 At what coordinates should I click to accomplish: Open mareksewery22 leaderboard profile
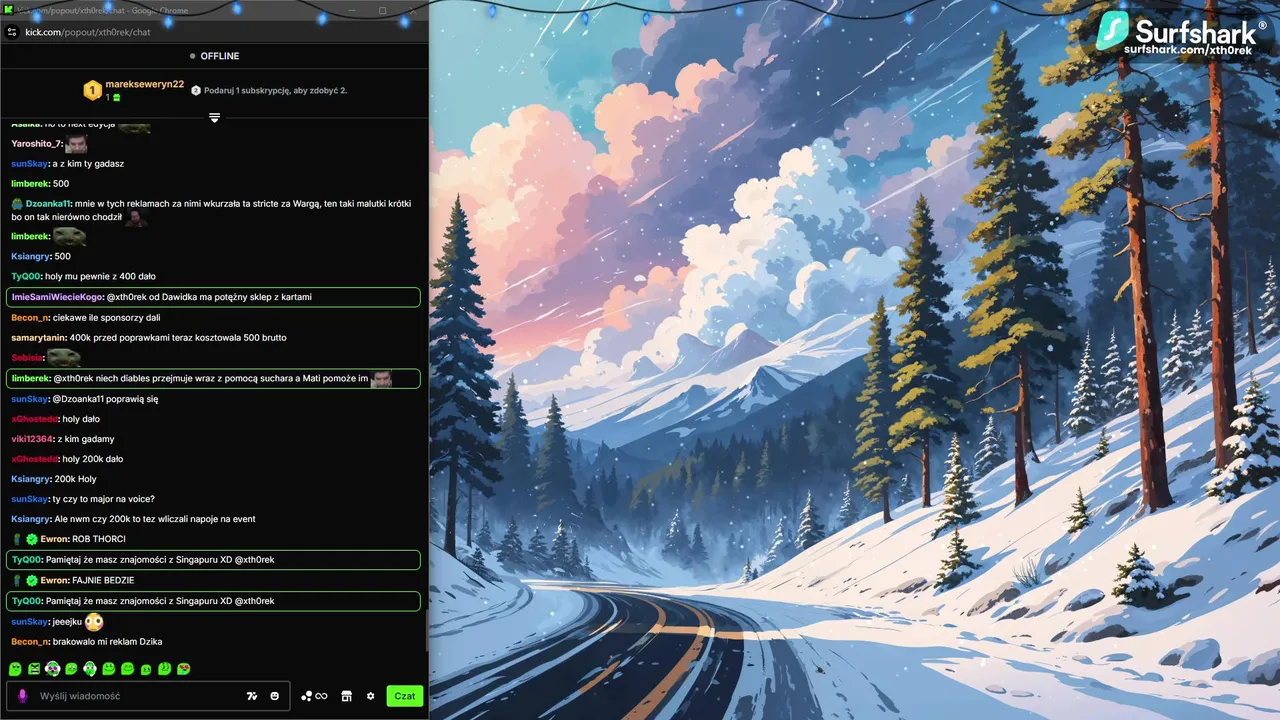pos(145,84)
